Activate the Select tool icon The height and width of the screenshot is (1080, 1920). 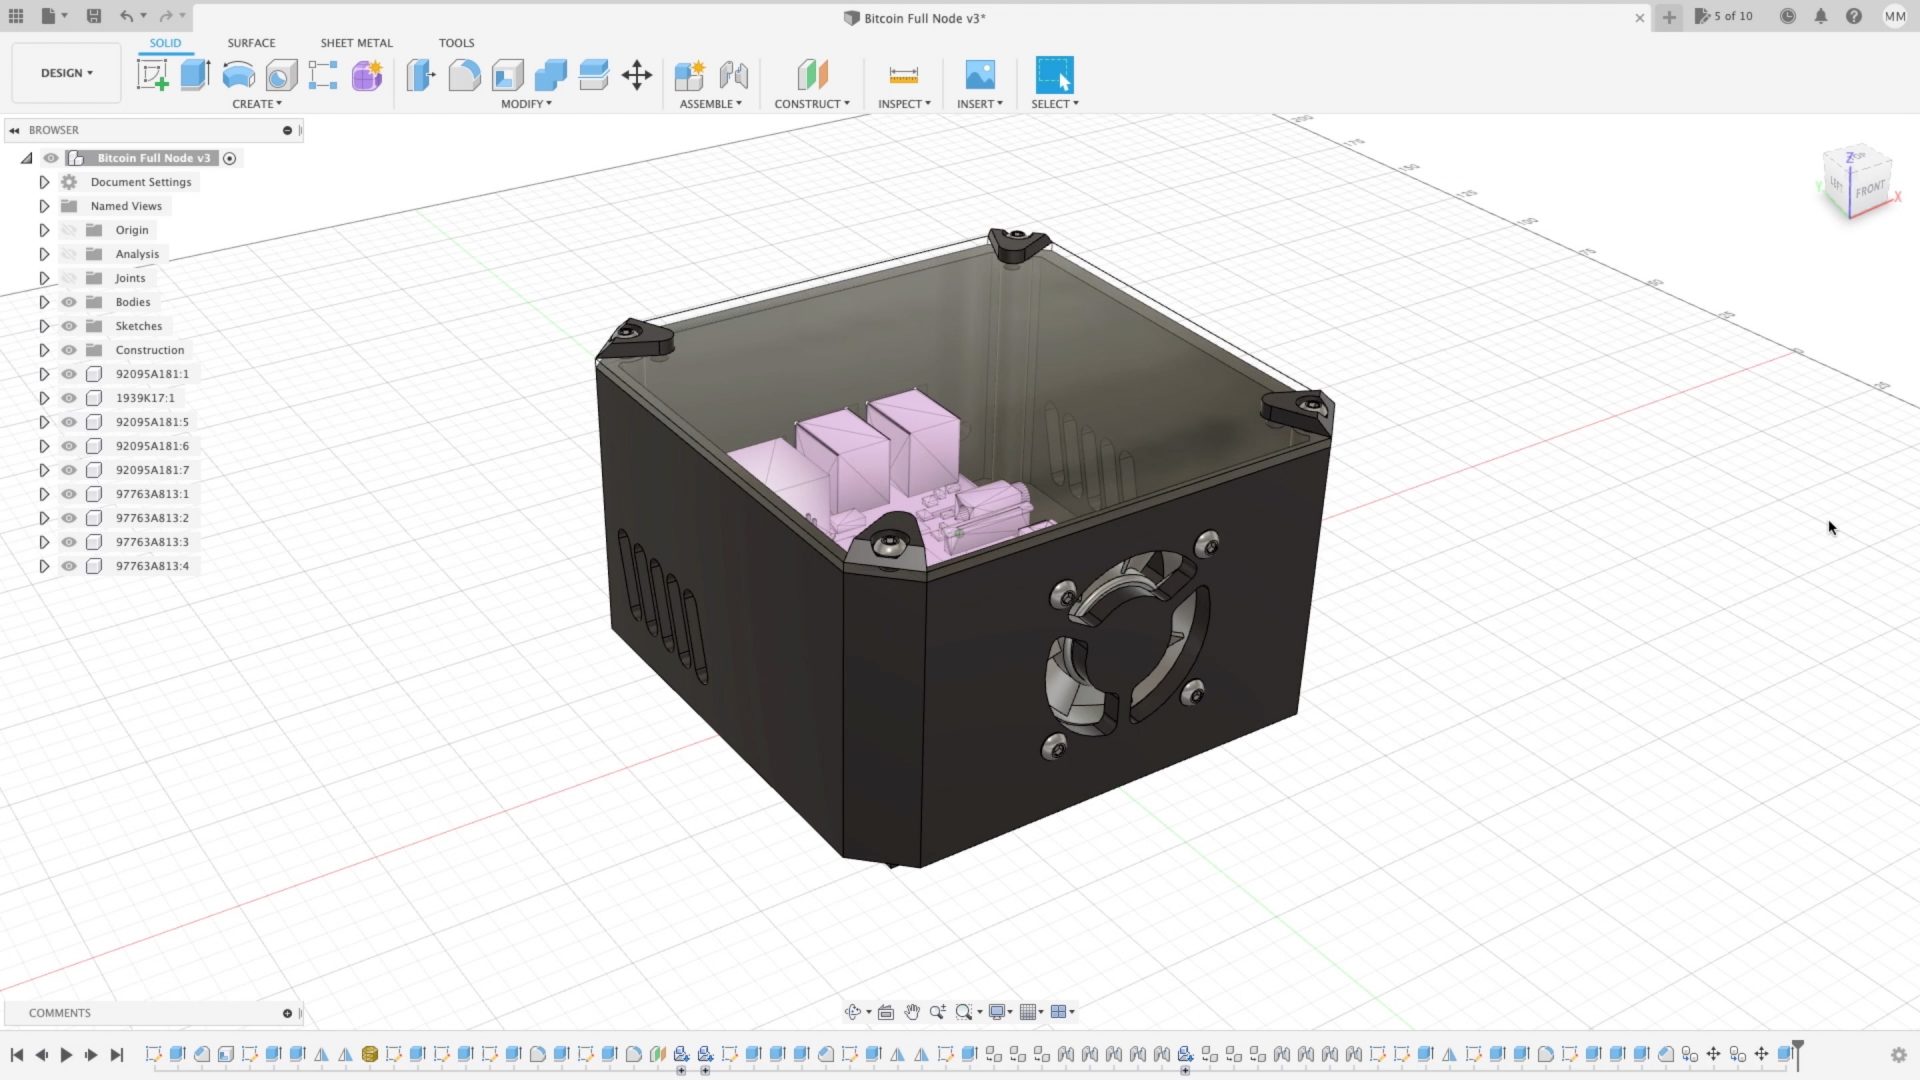pyautogui.click(x=1054, y=75)
